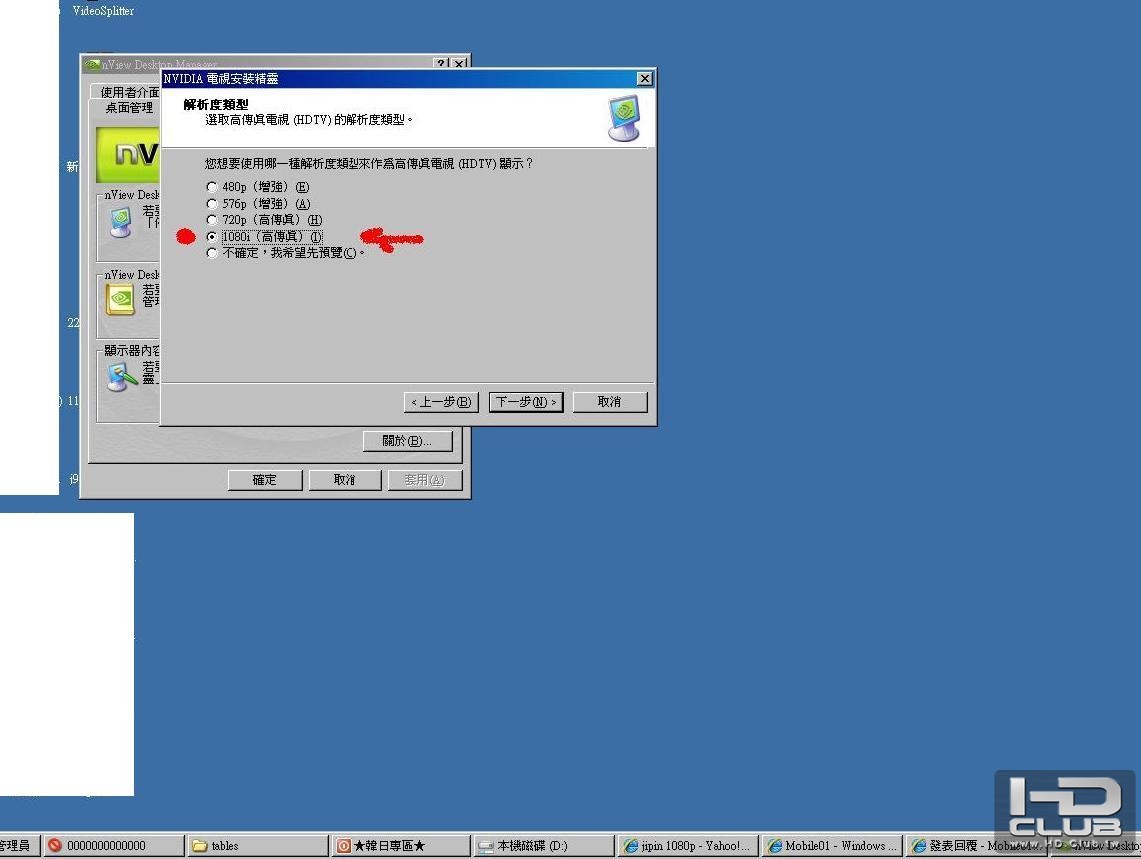
Task: Select the 1080i (高傳真) radio option
Action: coord(212,237)
